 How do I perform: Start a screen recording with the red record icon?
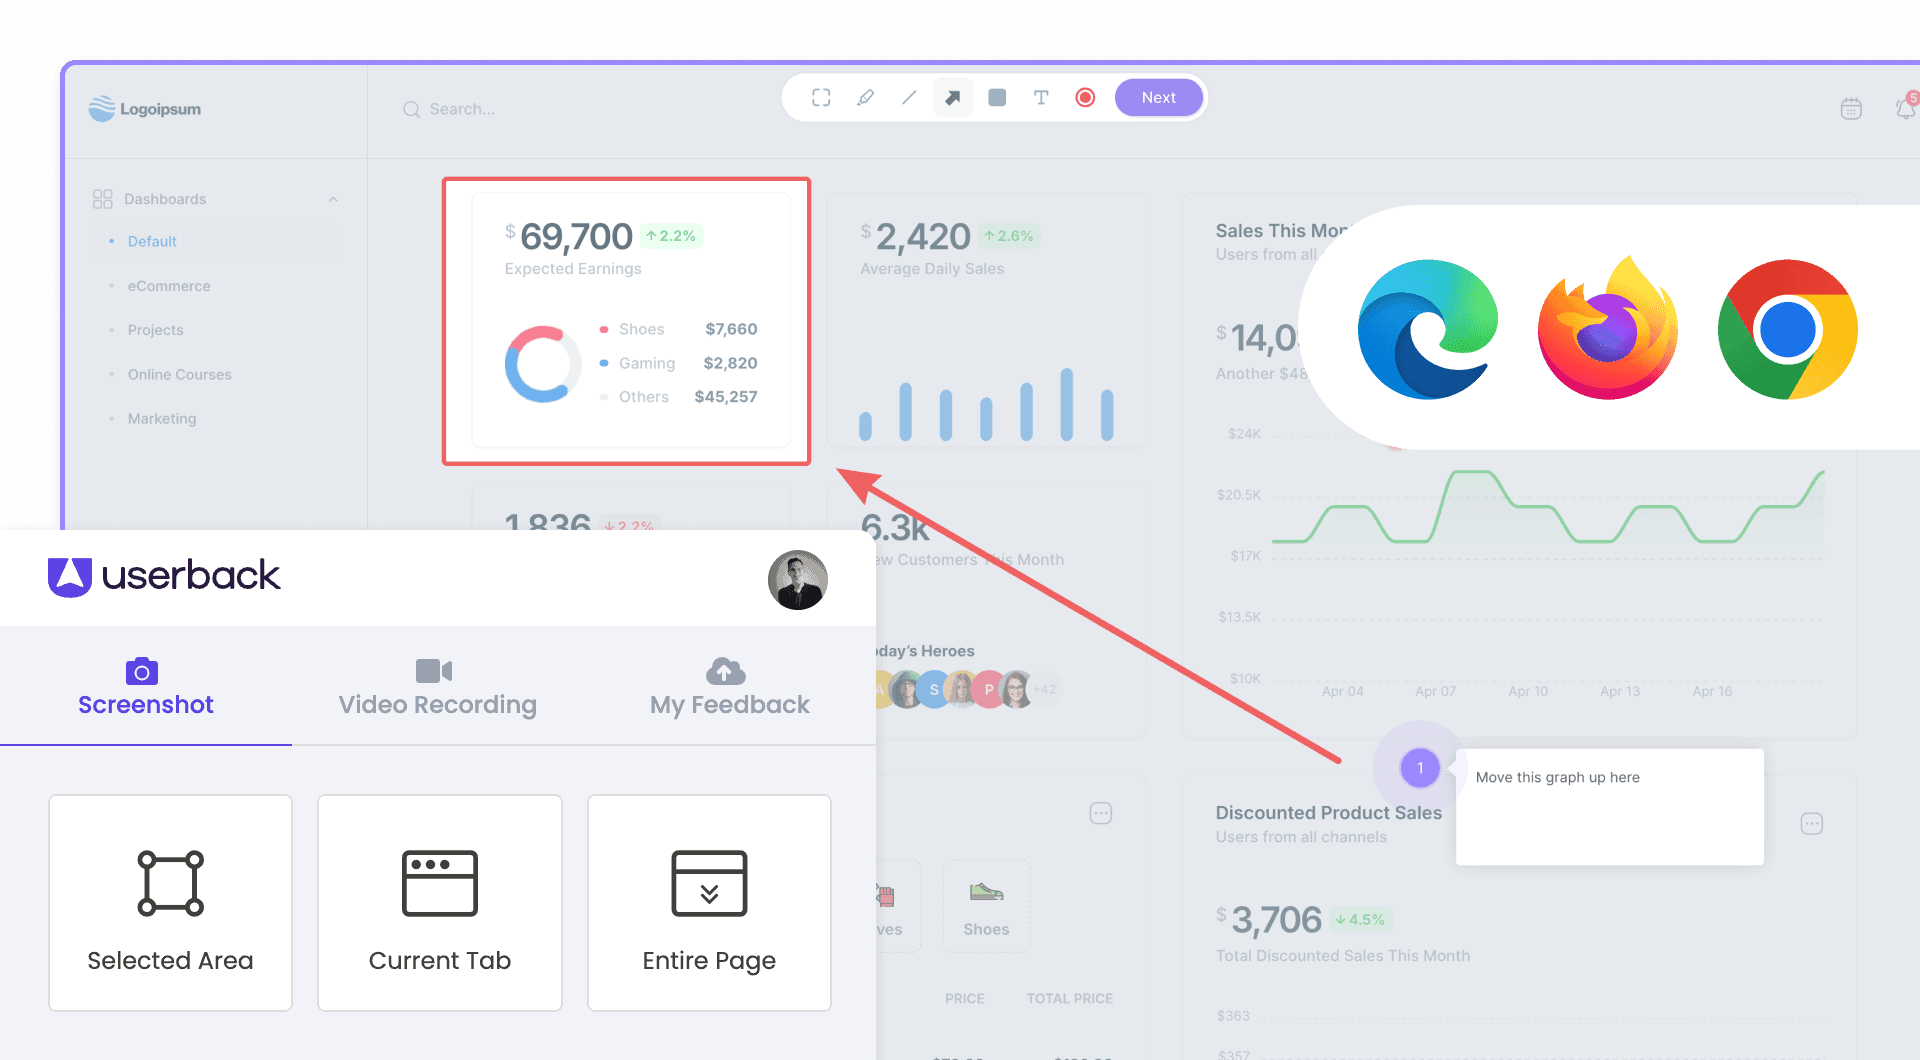[x=1085, y=97]
